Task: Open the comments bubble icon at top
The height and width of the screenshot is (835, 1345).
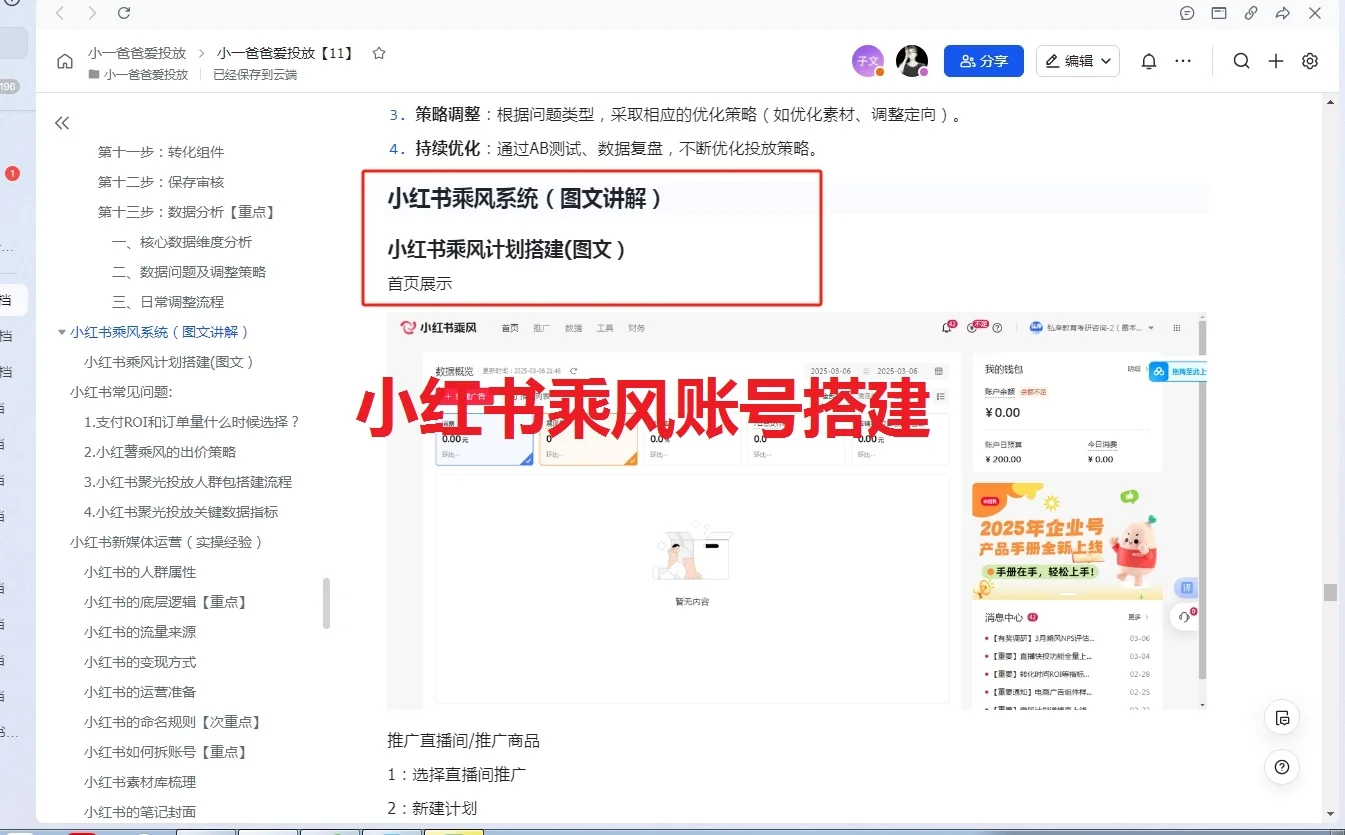Action: [1187, 13]
